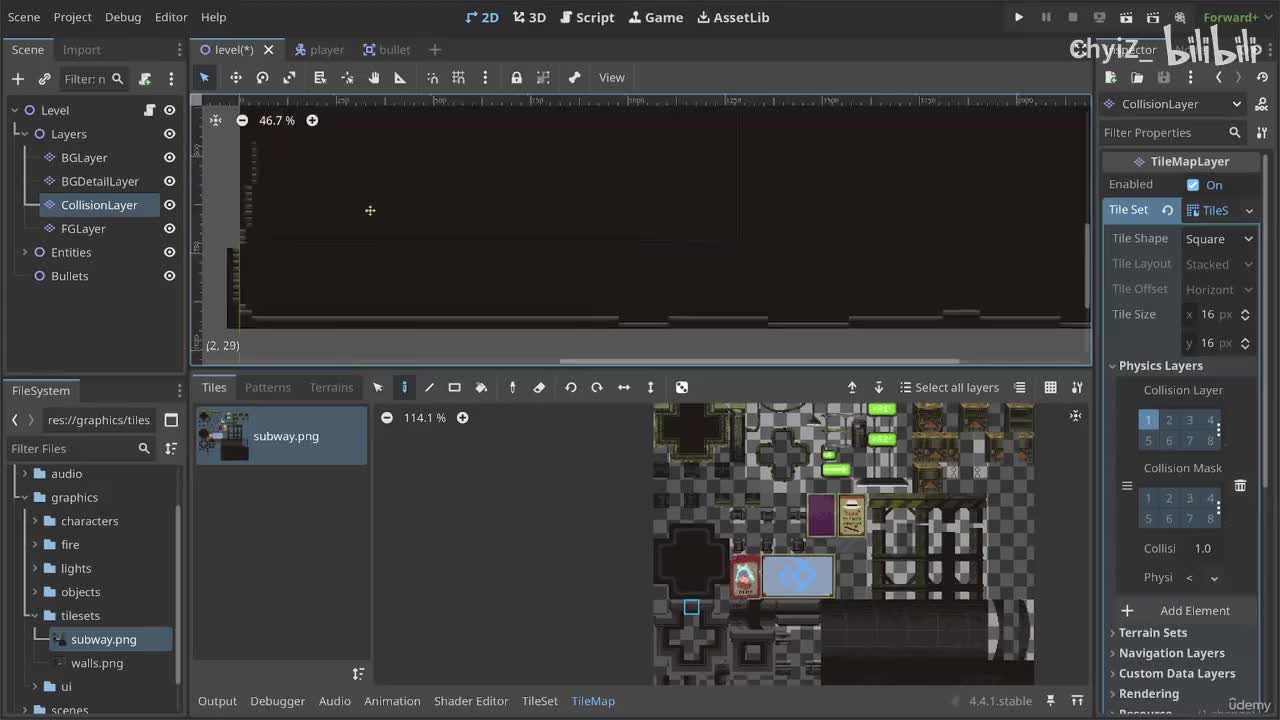This screenshot has width=1280, height=720.
Task: Lock the selected node
Action: click(516, 78)
